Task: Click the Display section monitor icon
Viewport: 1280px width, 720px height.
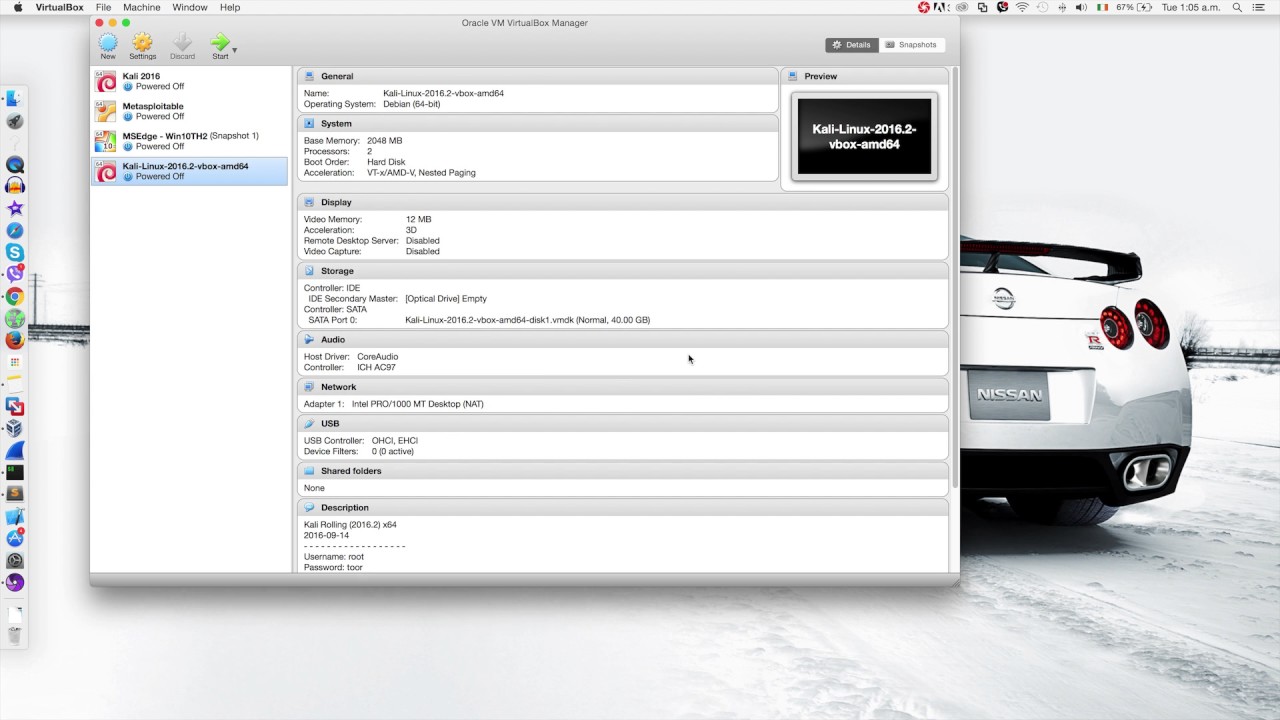Action: point(309,202)
